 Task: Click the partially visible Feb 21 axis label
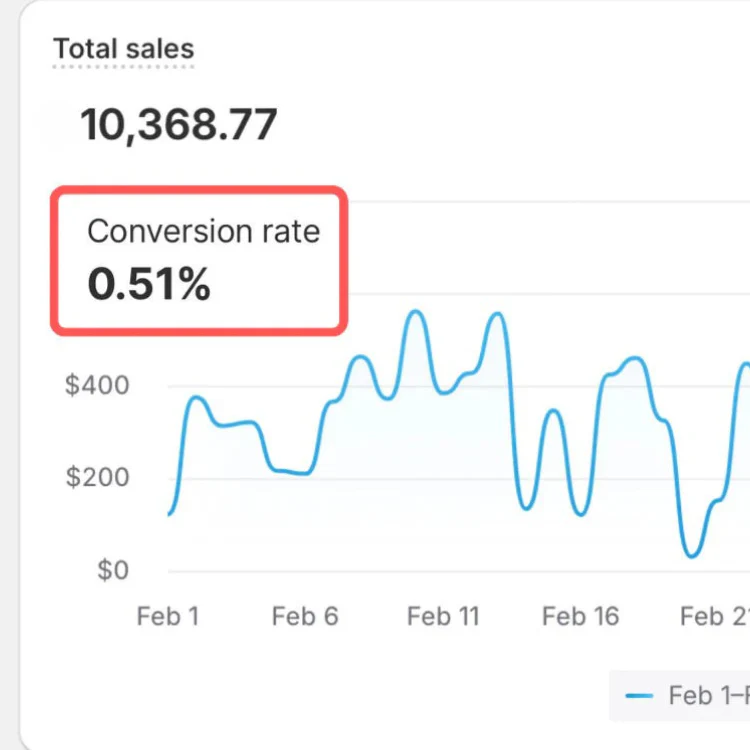click(x=714, y=616)
